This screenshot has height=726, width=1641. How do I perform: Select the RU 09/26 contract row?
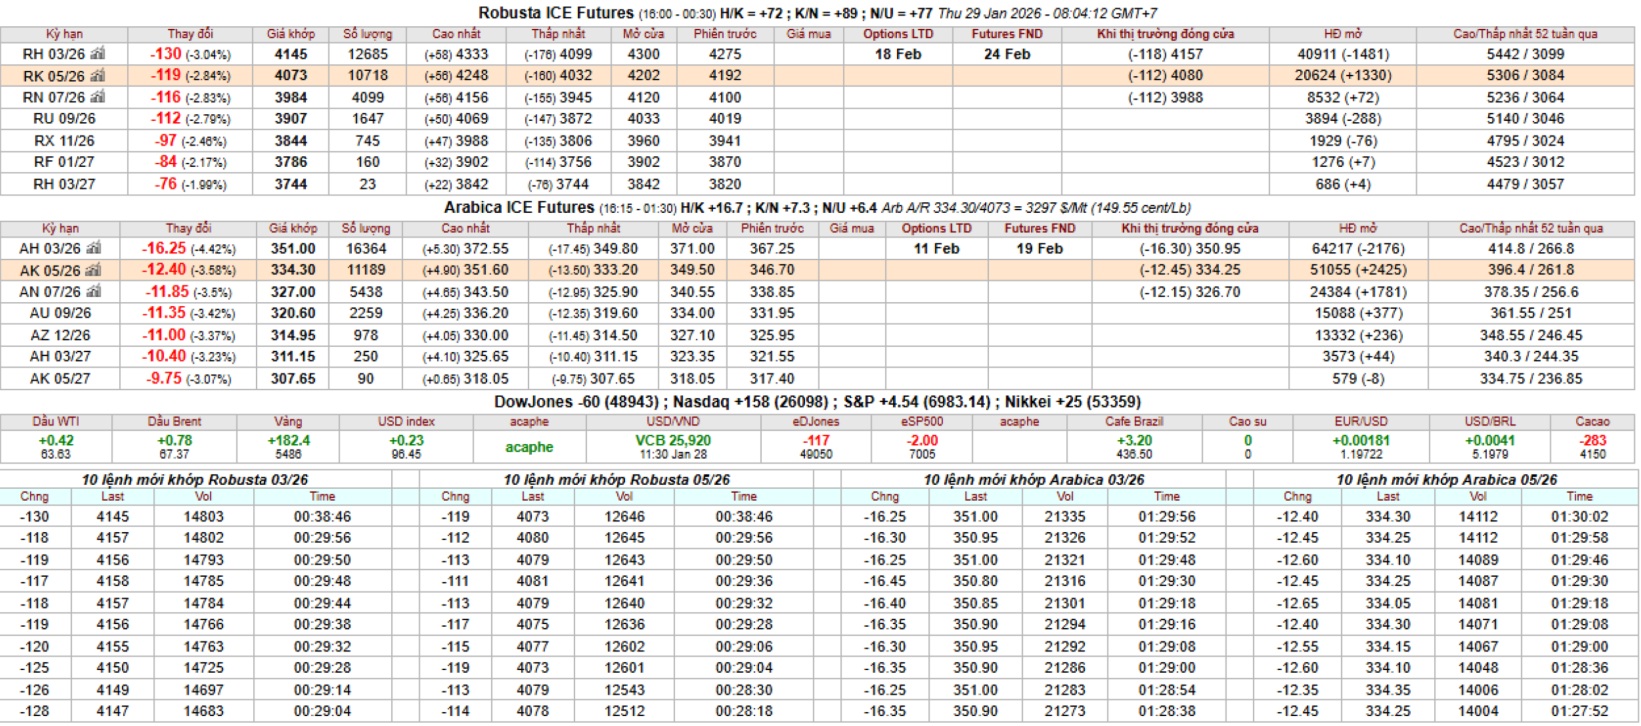pos(64,119)
